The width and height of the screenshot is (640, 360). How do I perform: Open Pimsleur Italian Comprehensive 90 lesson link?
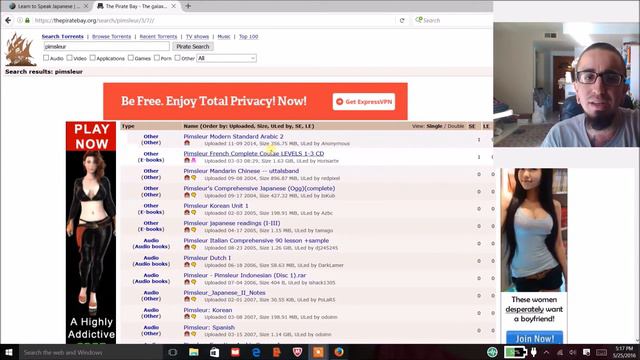coord(256,240)
